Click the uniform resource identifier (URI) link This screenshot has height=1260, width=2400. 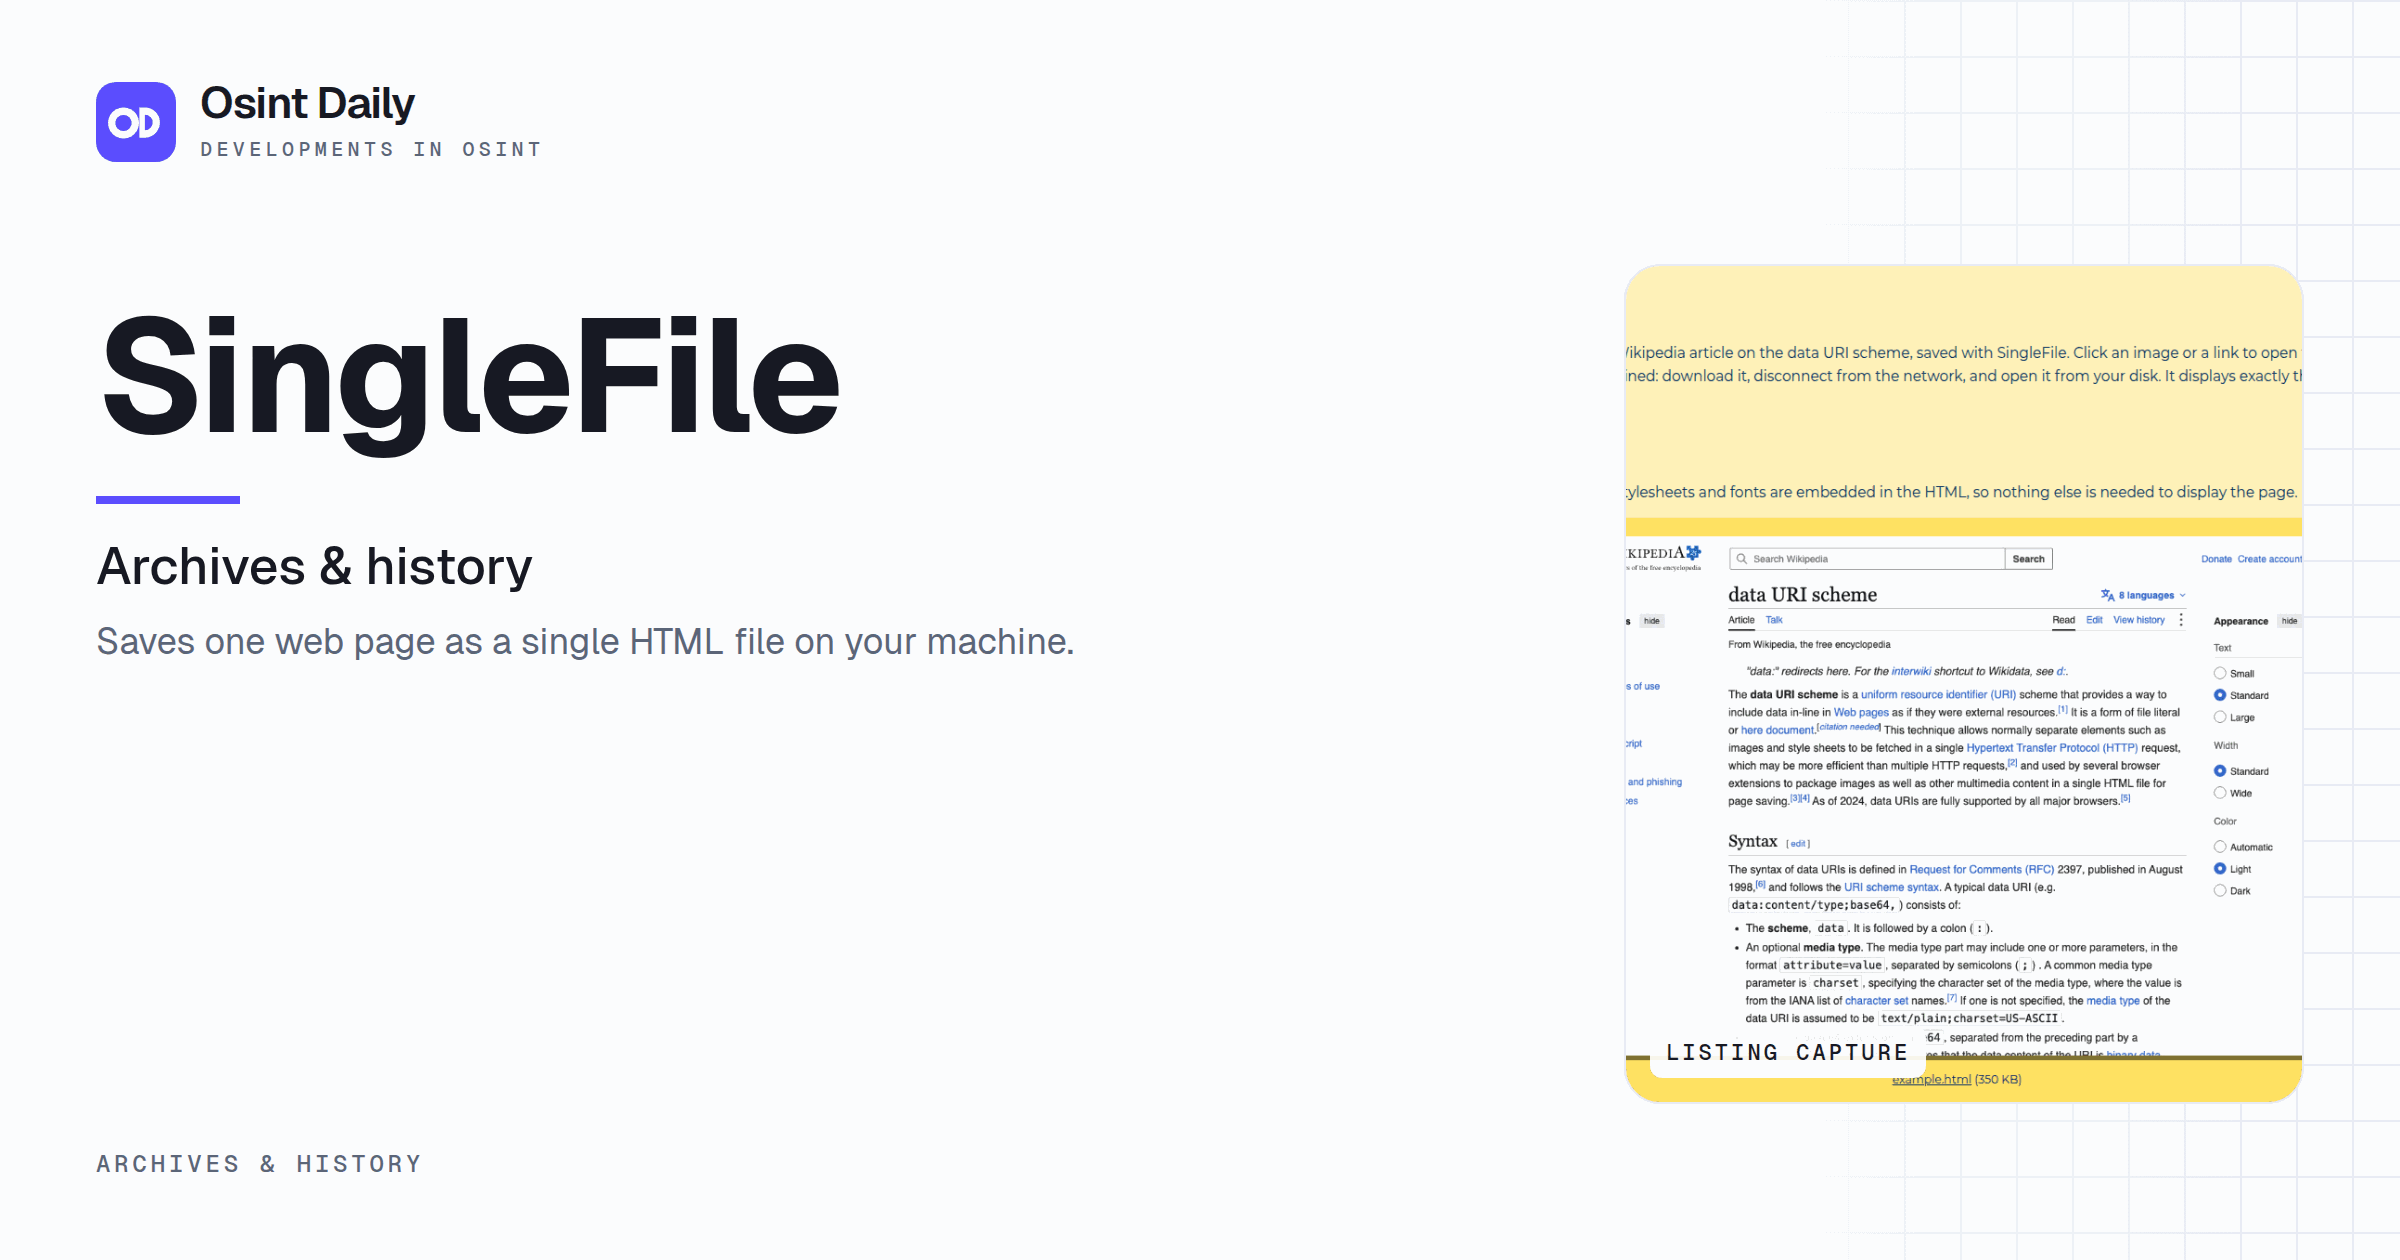(1938, 694)
